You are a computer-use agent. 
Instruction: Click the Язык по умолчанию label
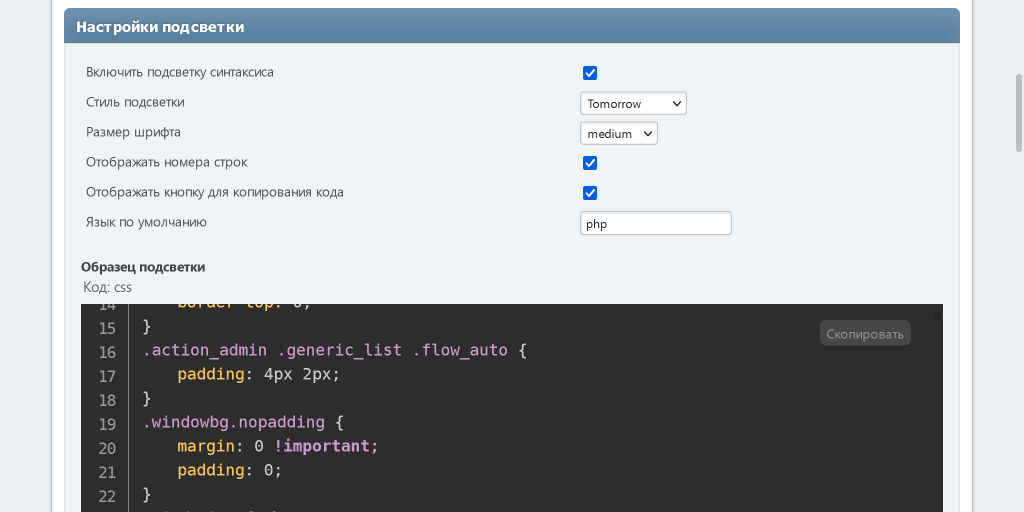146,222
